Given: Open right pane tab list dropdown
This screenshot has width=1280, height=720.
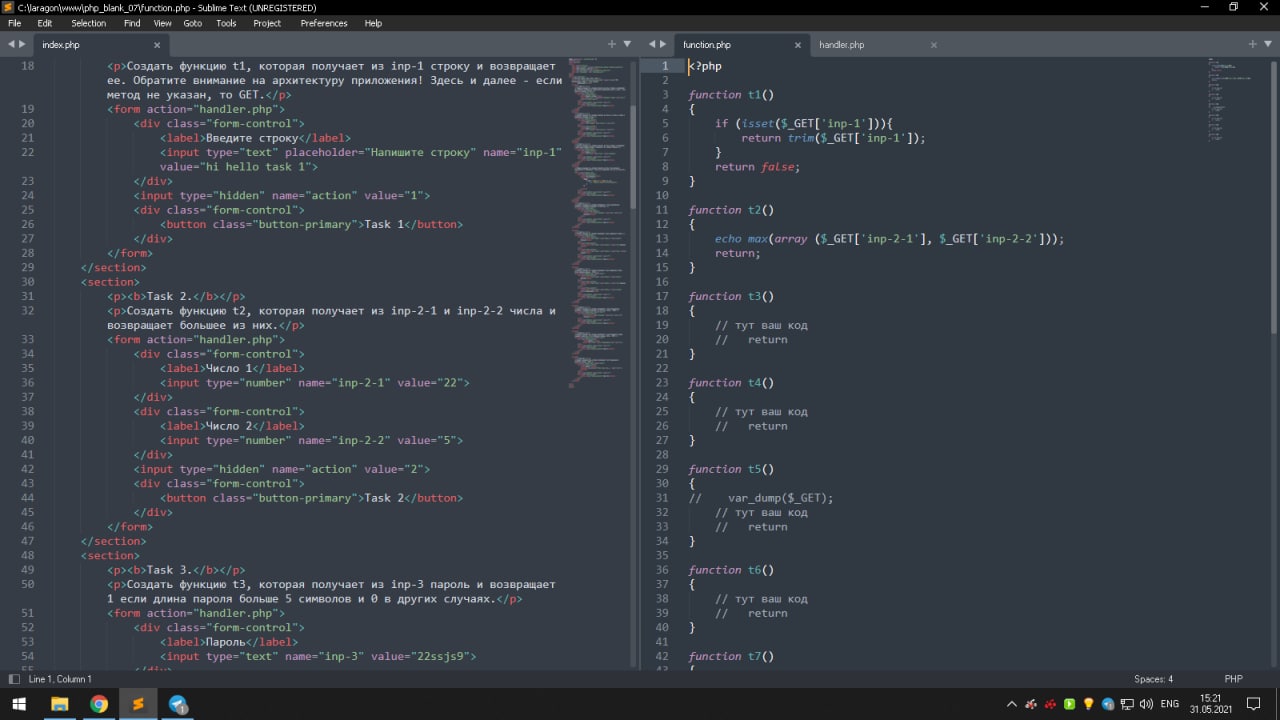Looking at the screenshot, I should [x=1267, y=44].
